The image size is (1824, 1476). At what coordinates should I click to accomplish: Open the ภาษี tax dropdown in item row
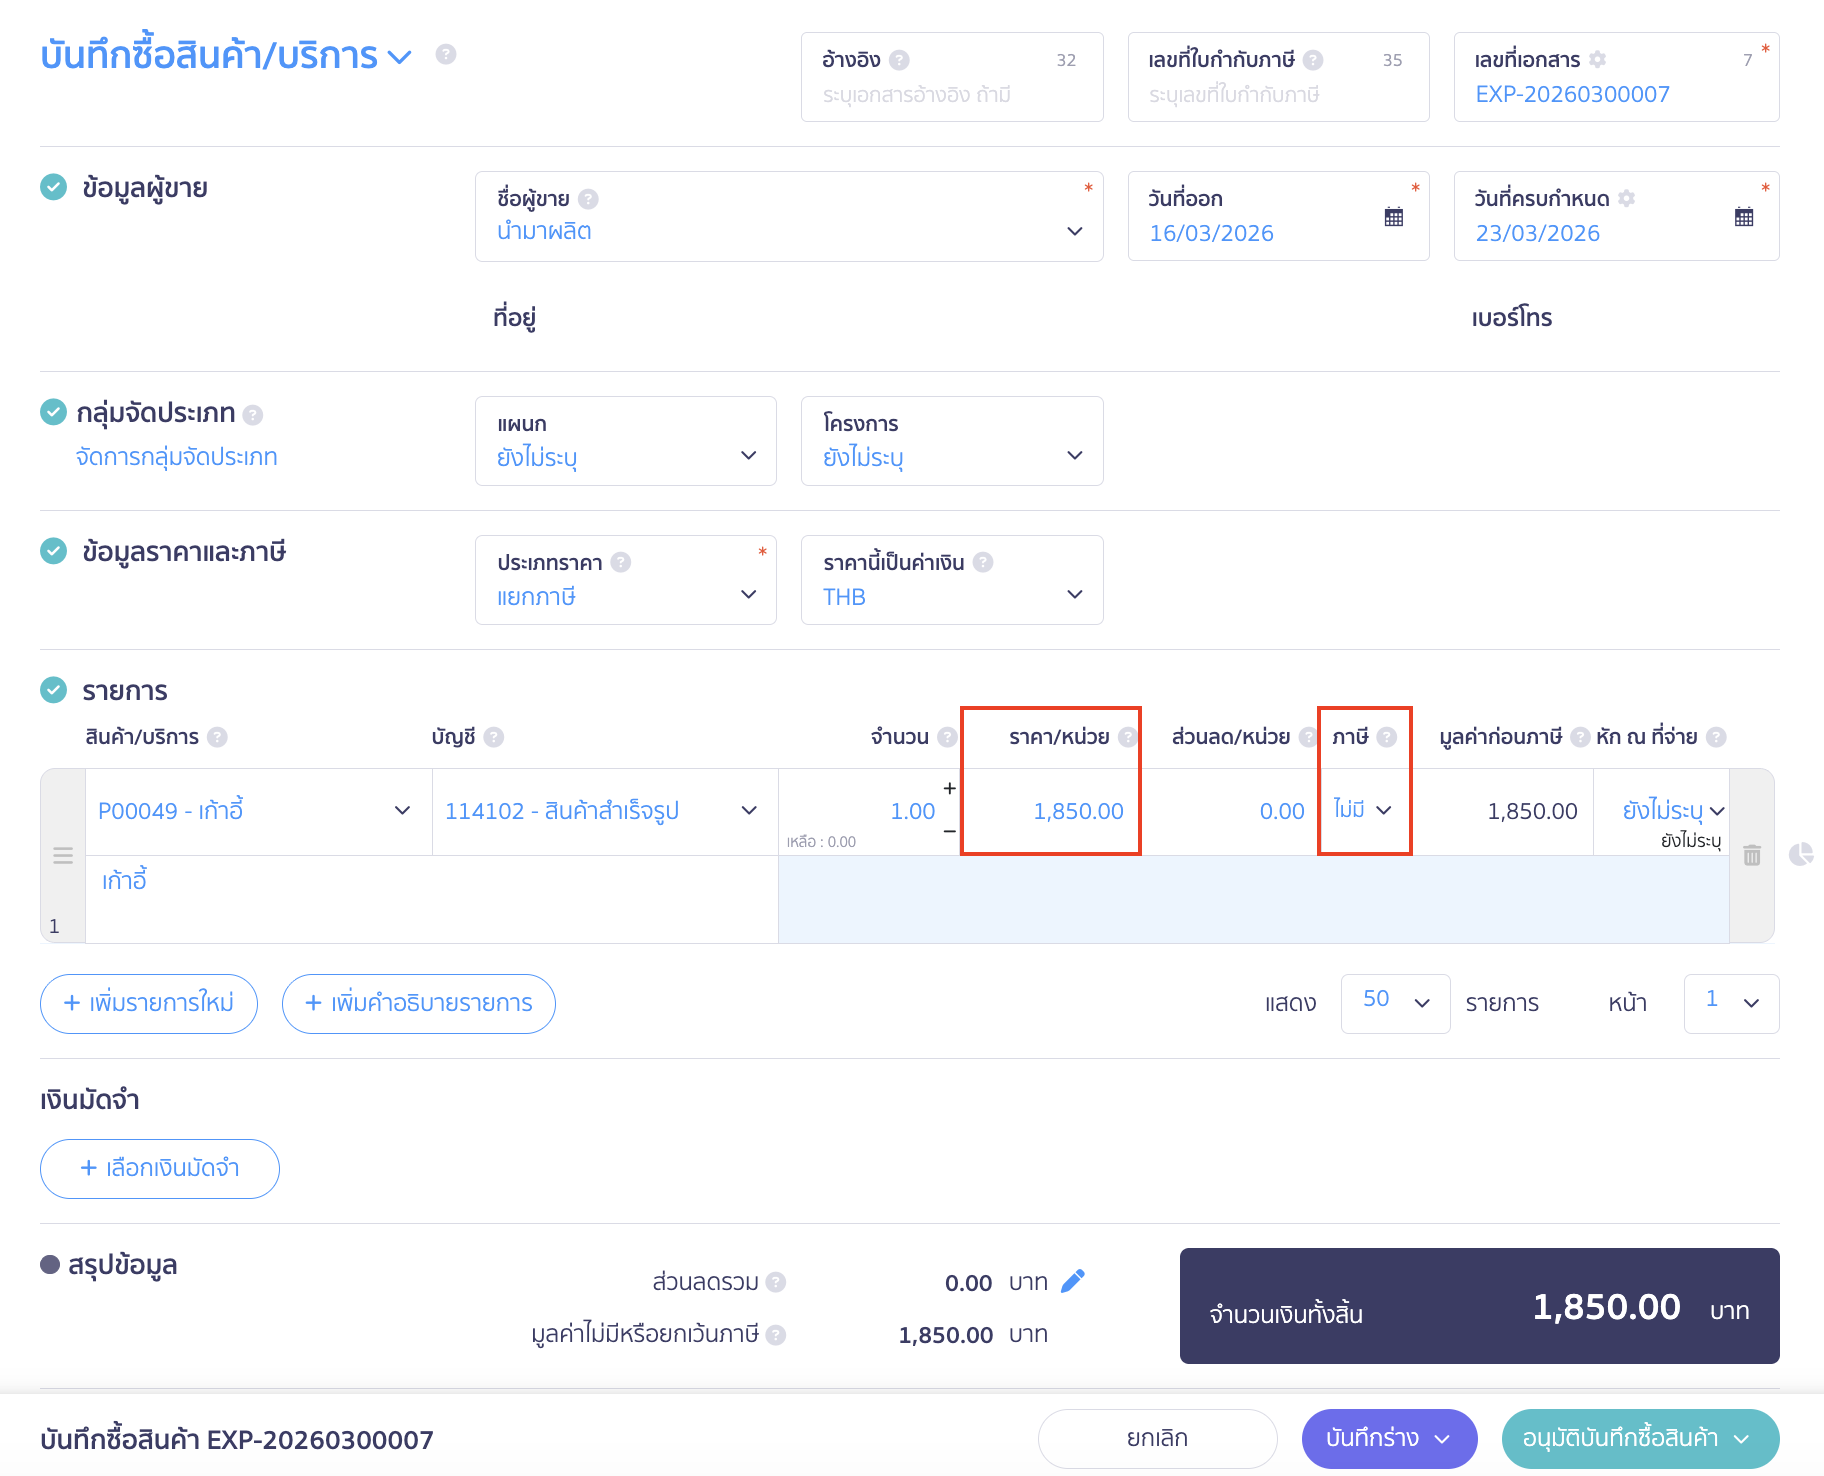coord(1363,810)
